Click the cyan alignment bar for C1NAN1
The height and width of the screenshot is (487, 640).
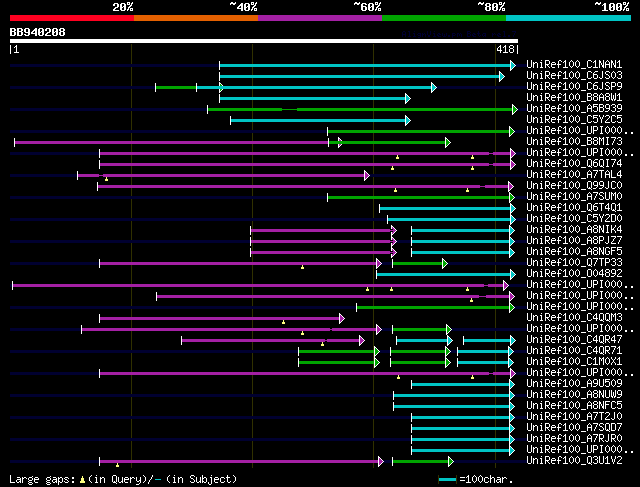pyautogui.click(x=365, y=65)
